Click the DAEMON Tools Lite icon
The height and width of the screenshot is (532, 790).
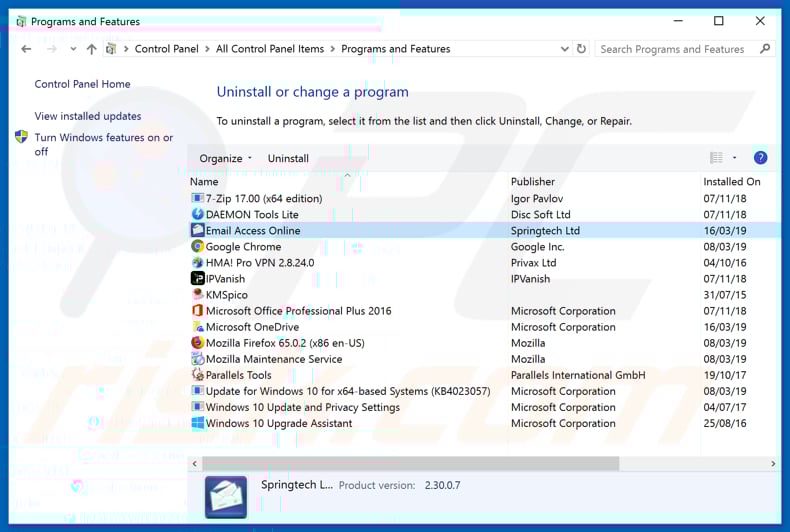(x=198, y=215)
